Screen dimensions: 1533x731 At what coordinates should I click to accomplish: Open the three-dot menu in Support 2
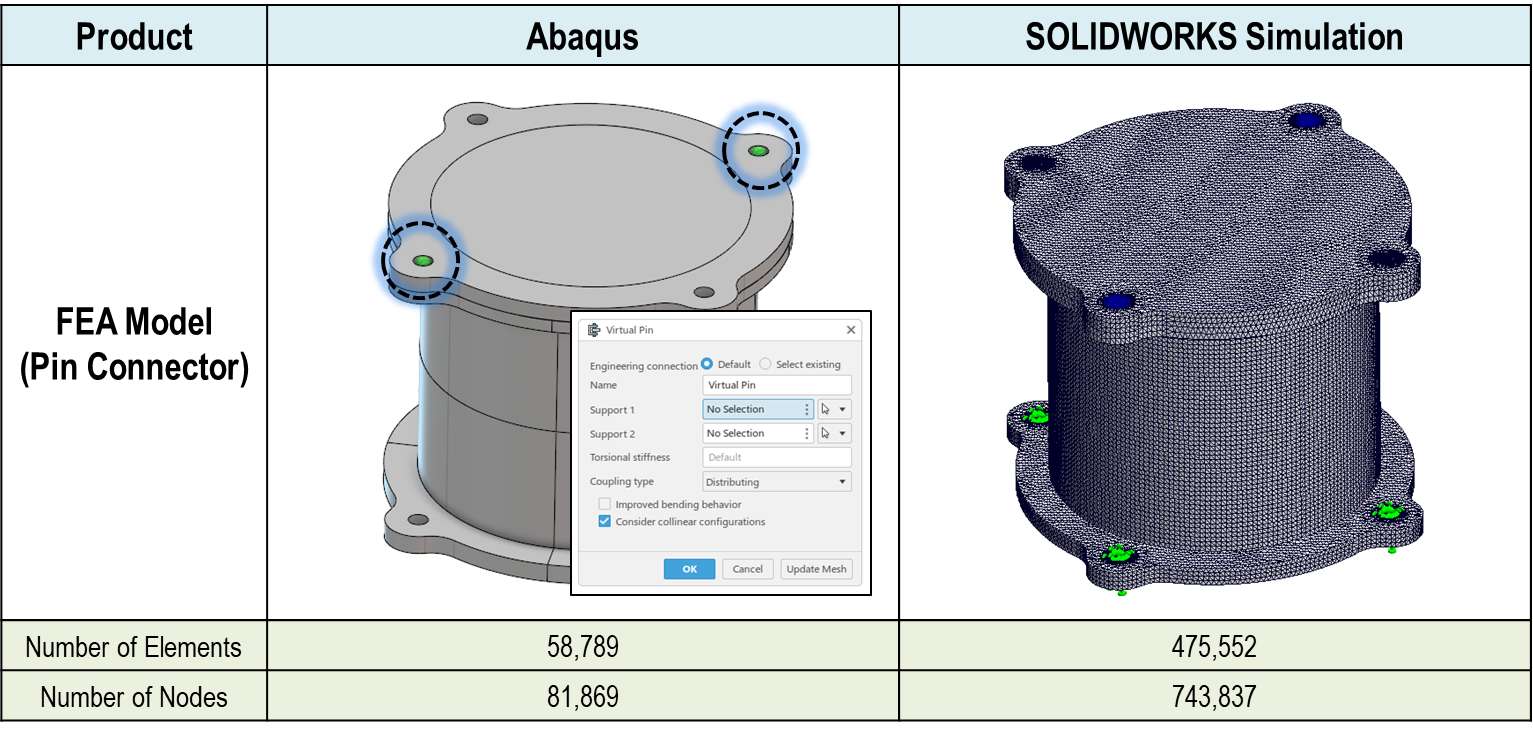coord(807,433)
